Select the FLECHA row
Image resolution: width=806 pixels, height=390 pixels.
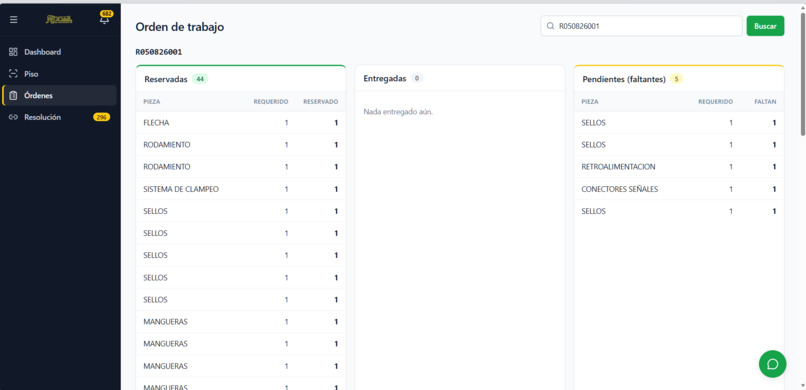pyautogui.click(x=241, y=123)
